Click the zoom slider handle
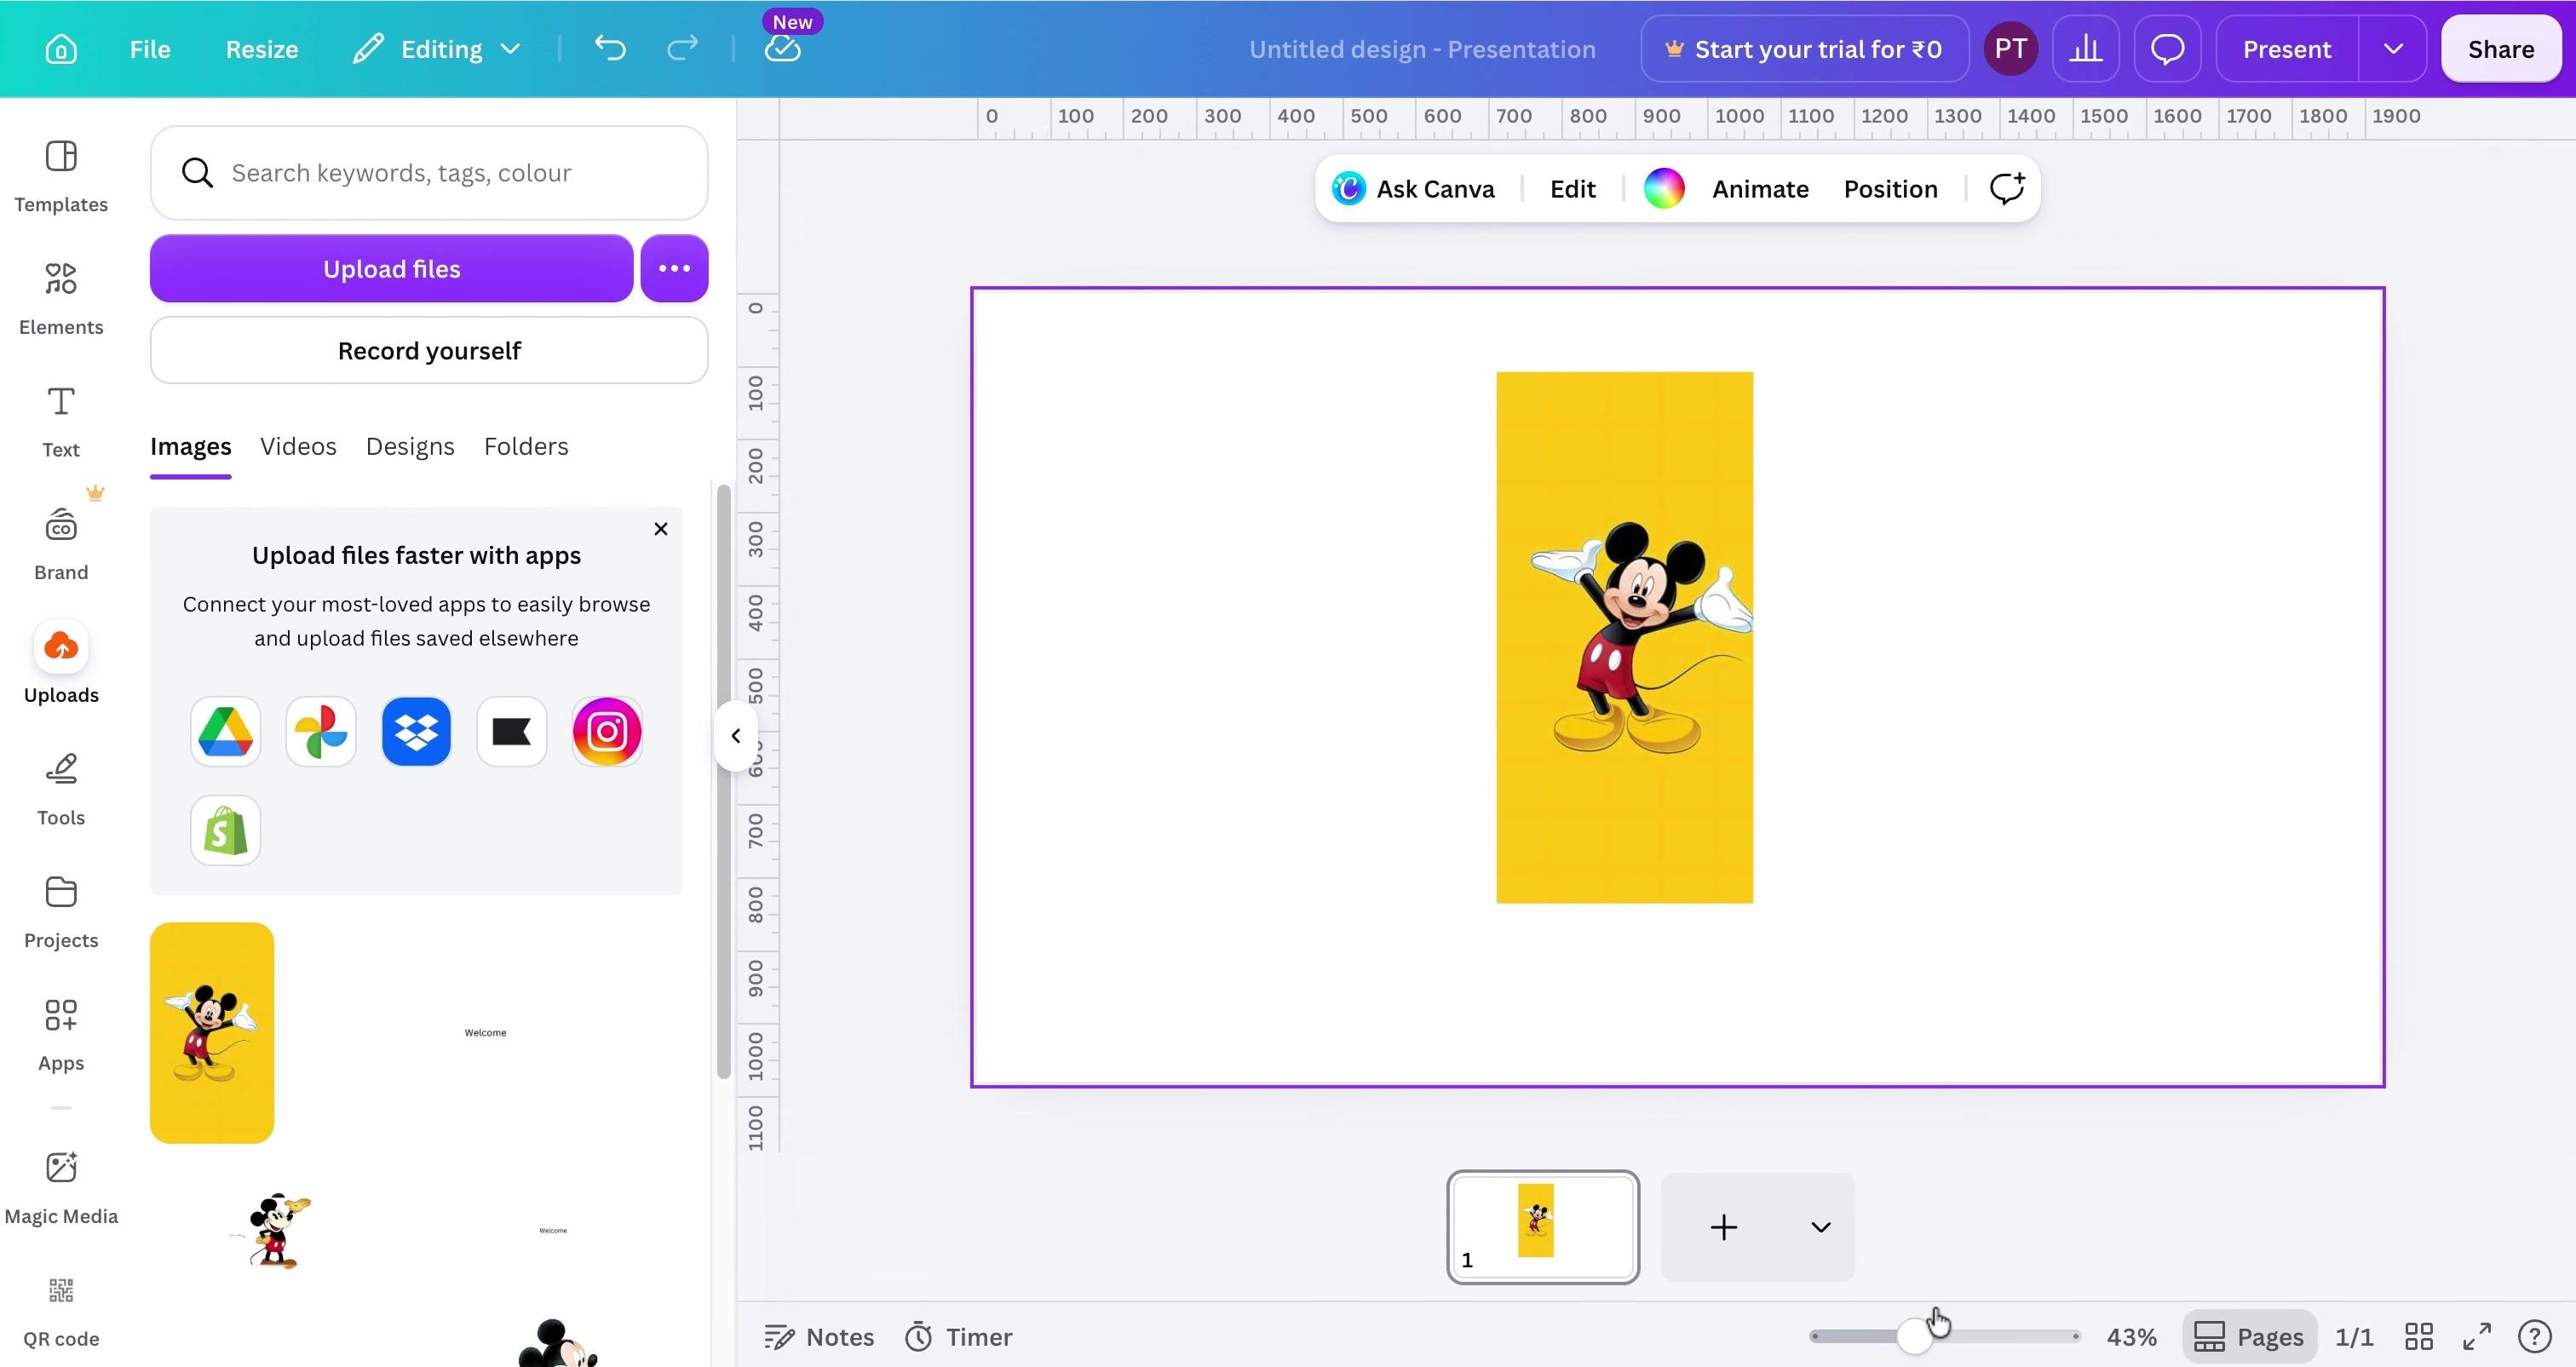The height and width of the screenshot is (1367, 2576). click(x=1914, y=1336)
